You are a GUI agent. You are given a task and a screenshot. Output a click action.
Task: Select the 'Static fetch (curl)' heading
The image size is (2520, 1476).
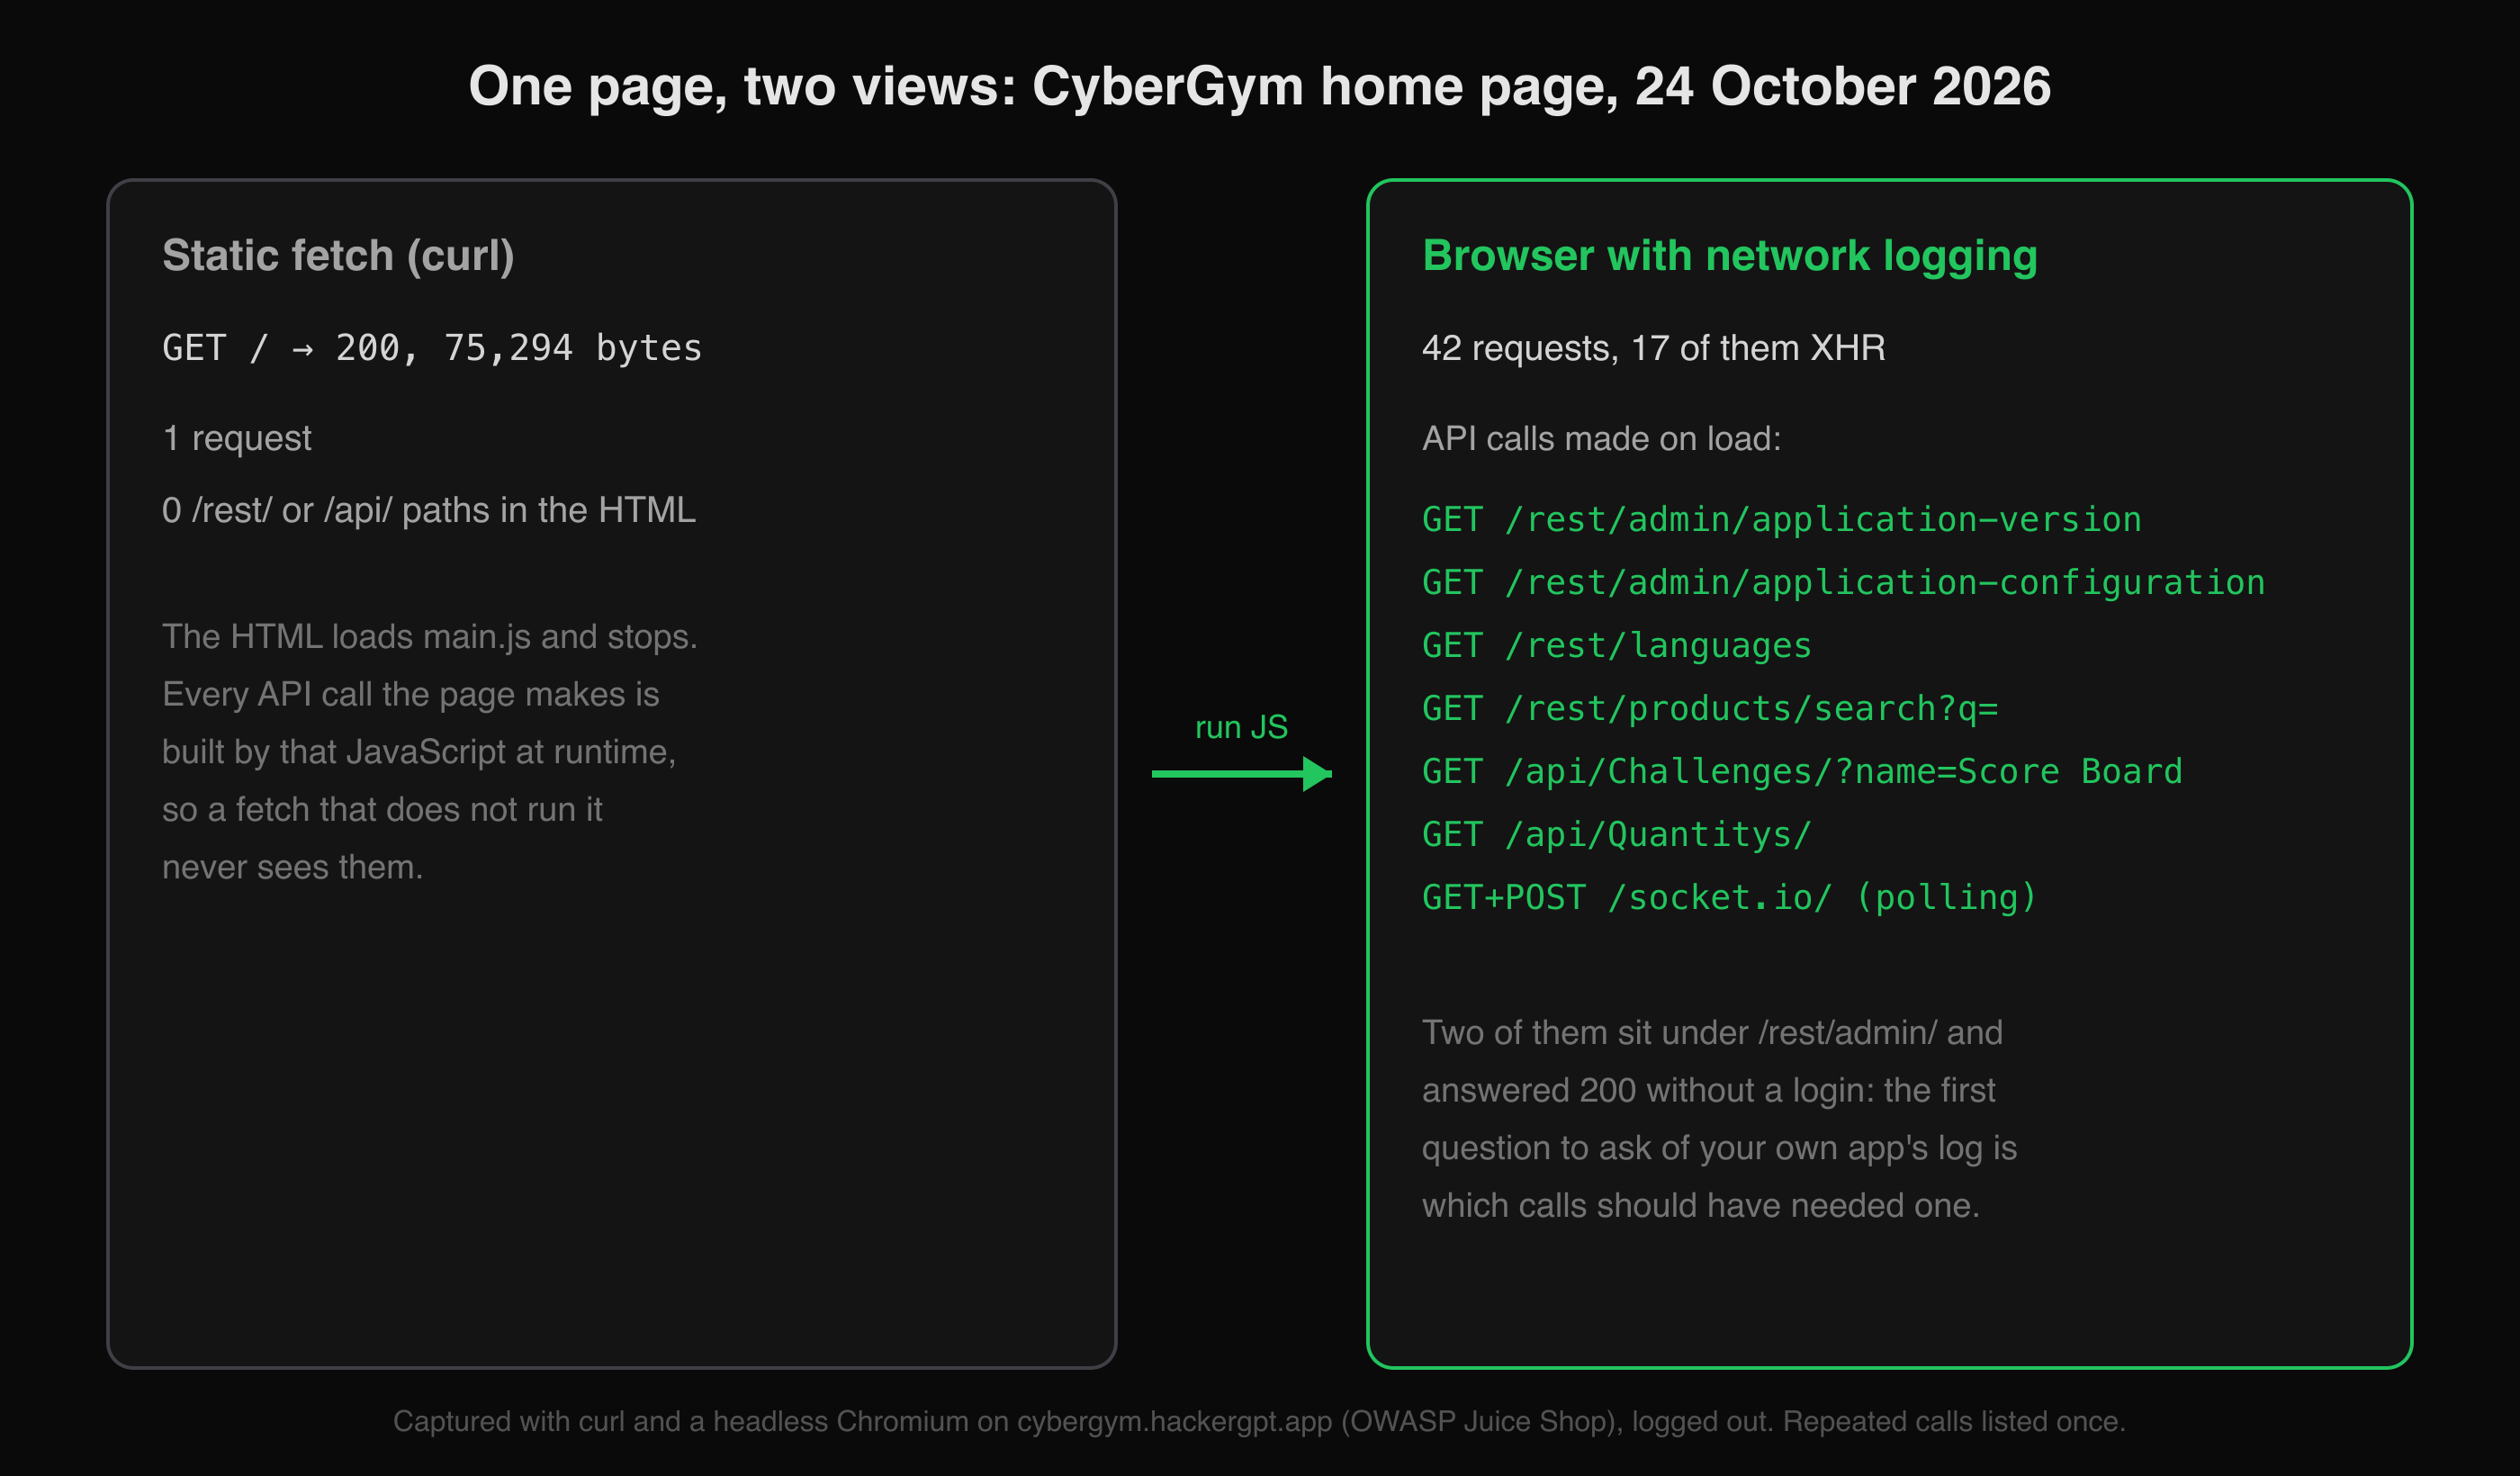pos(338,256)
